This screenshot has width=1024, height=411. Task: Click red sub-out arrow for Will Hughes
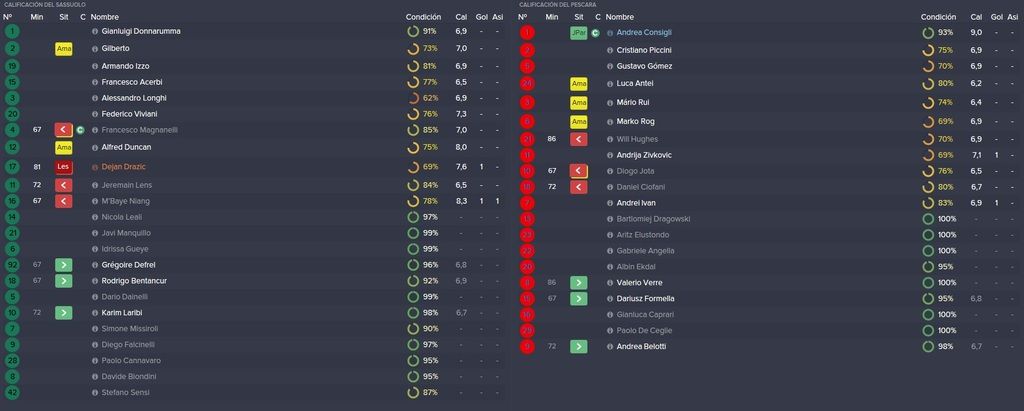click(579, 139)
